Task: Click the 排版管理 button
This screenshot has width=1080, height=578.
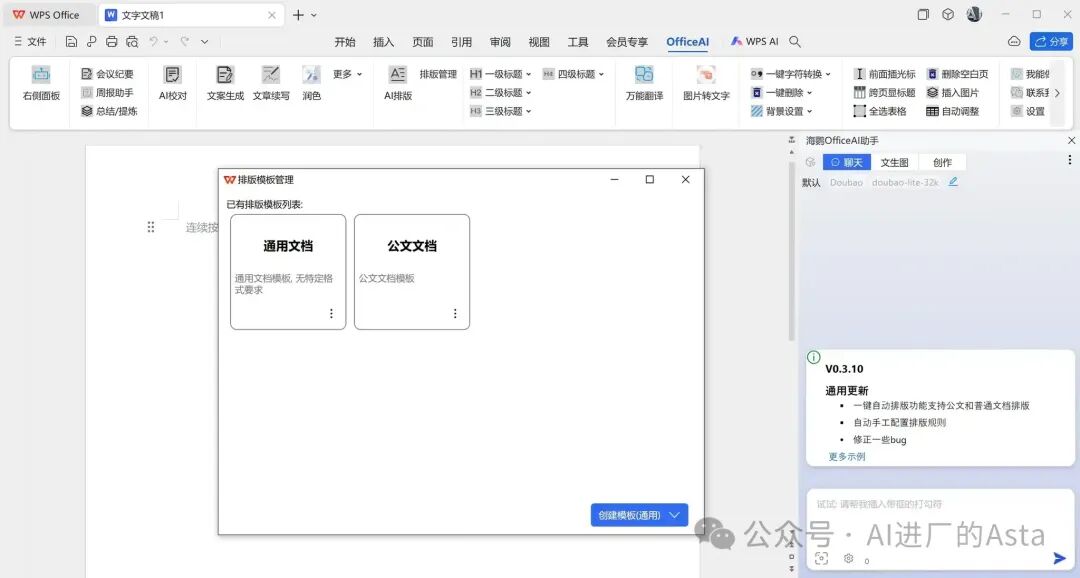Action: 438,74
